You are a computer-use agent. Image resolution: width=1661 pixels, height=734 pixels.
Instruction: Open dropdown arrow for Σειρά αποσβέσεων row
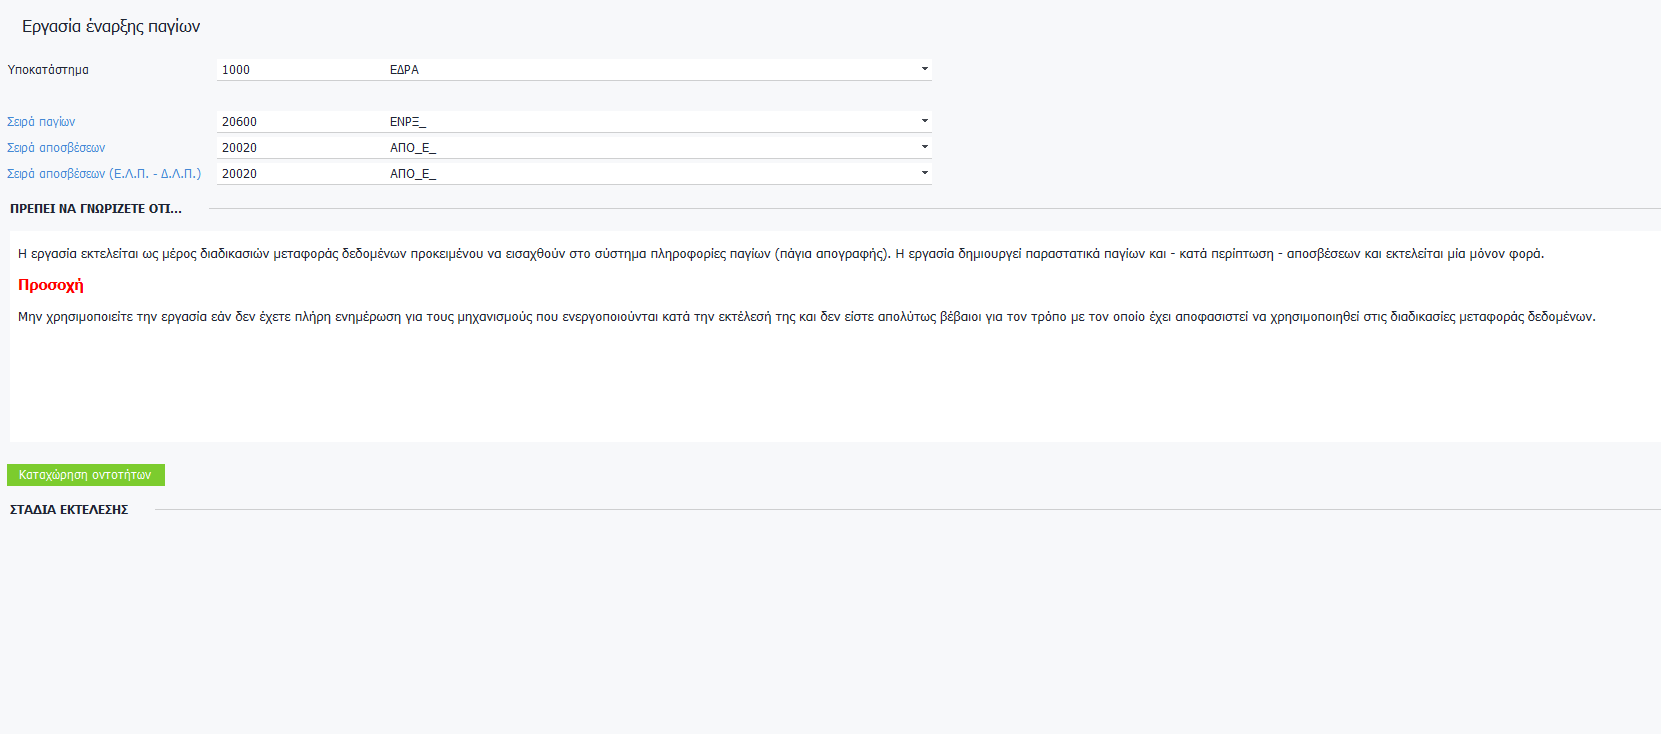click(x=924, y=147)
